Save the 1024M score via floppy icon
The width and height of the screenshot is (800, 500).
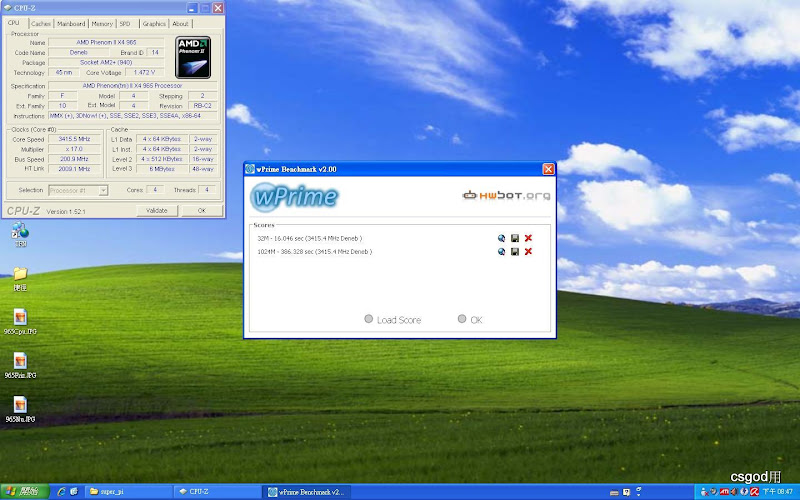[x=515, y=252]
